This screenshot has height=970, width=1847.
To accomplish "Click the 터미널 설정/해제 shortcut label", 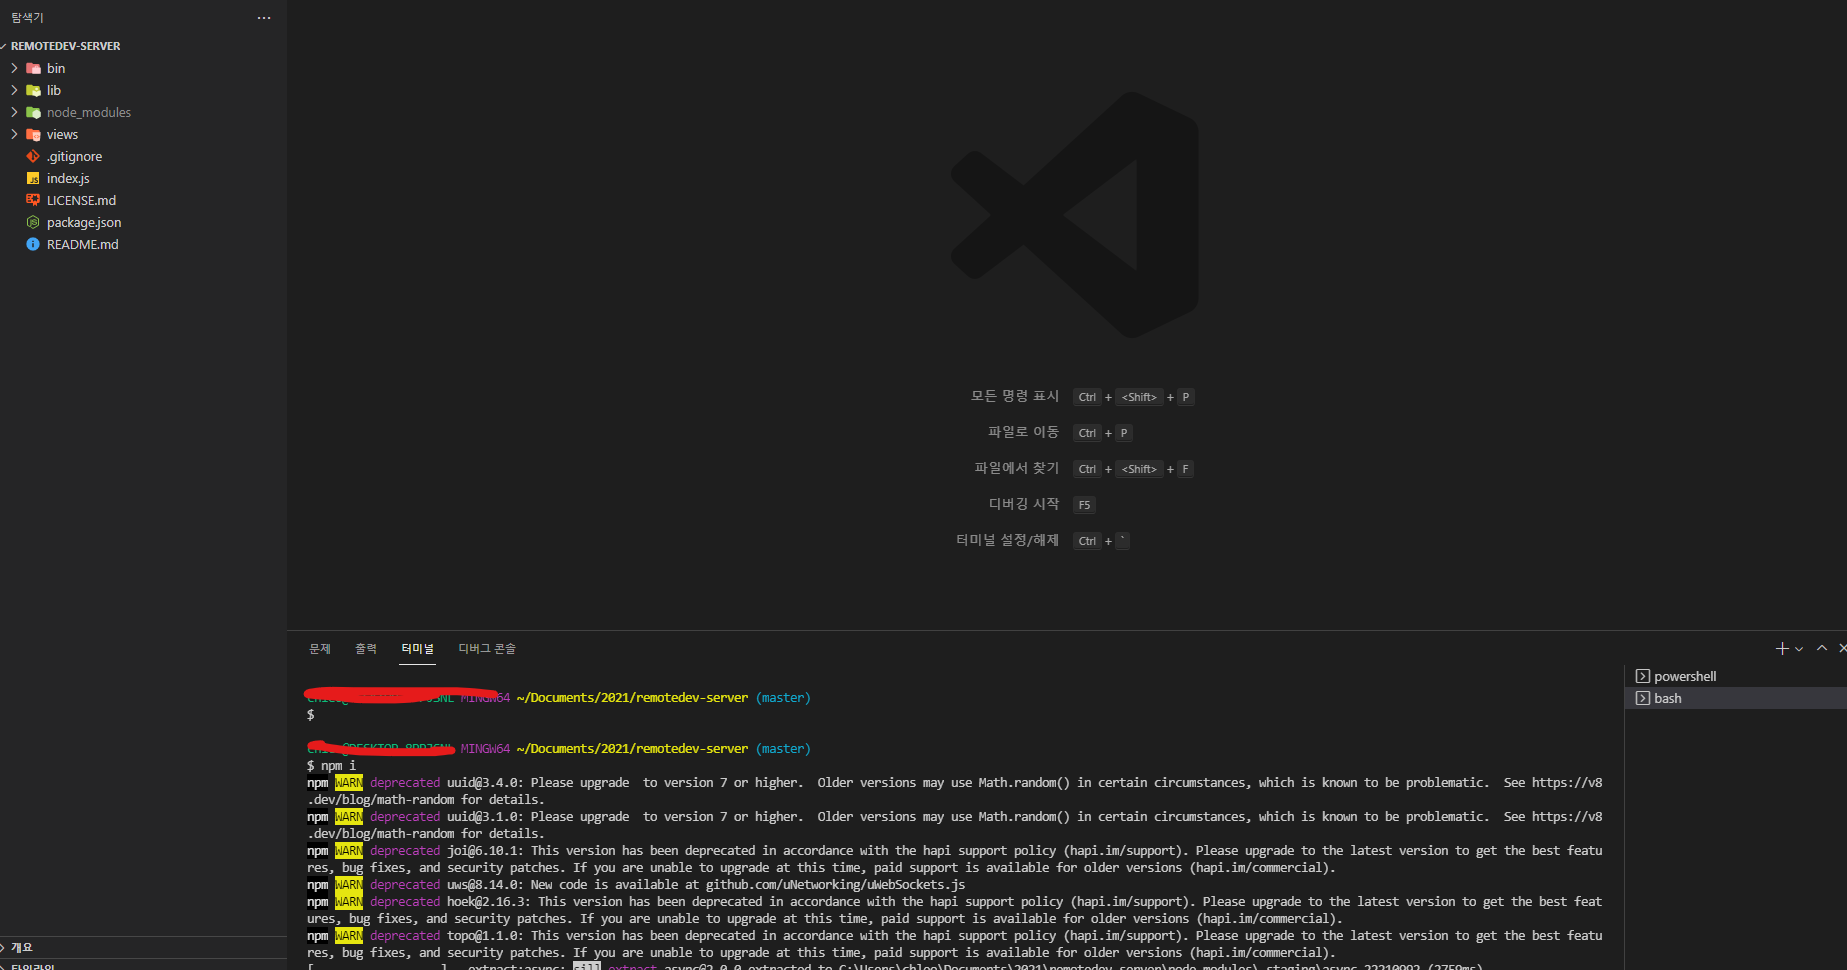I will coord(1008,540).
